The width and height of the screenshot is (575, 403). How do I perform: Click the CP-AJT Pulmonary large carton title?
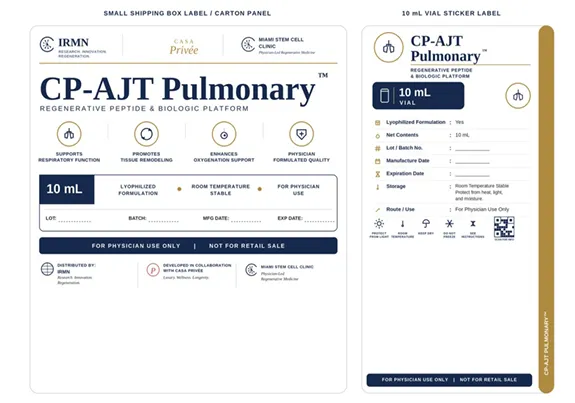(x=177, y=89)
